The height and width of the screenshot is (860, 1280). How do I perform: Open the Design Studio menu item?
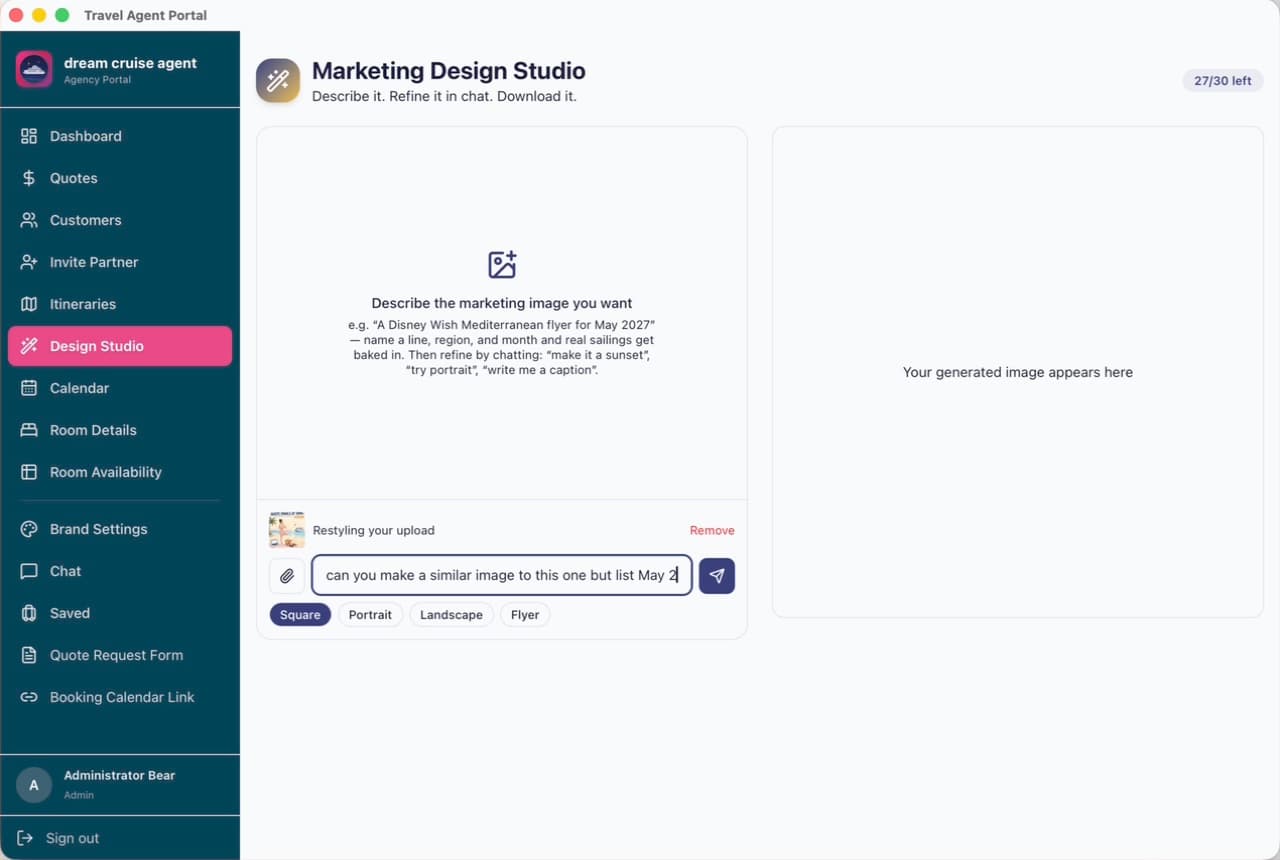120,346
